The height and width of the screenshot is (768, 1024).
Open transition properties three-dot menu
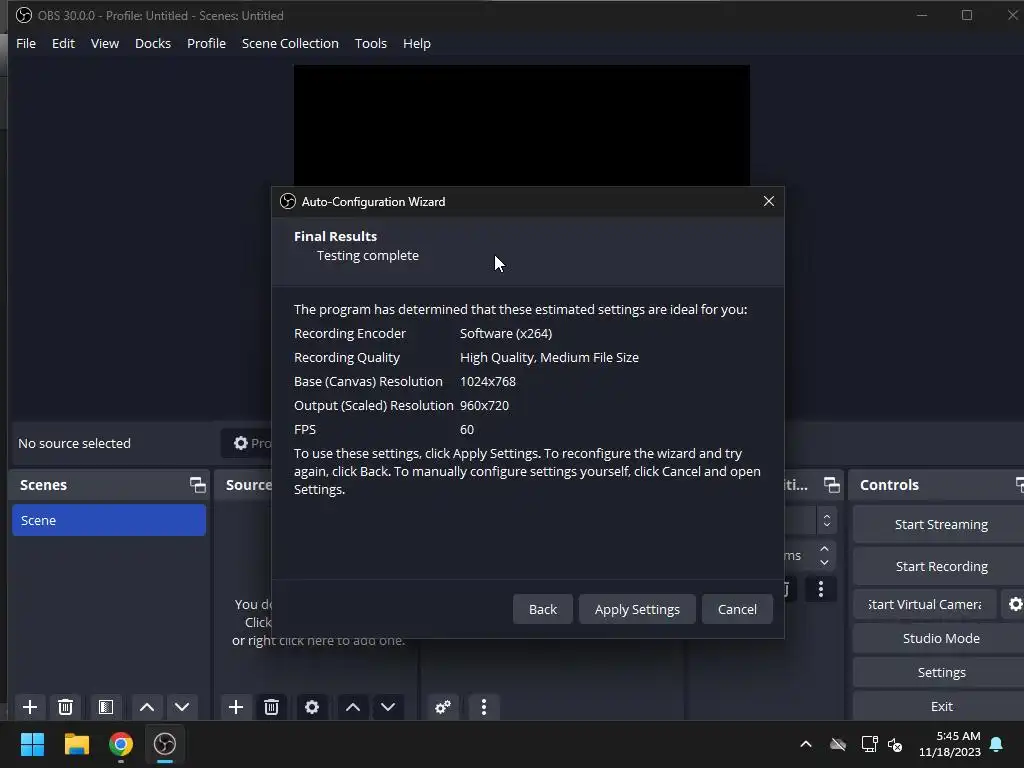[821, 589]
